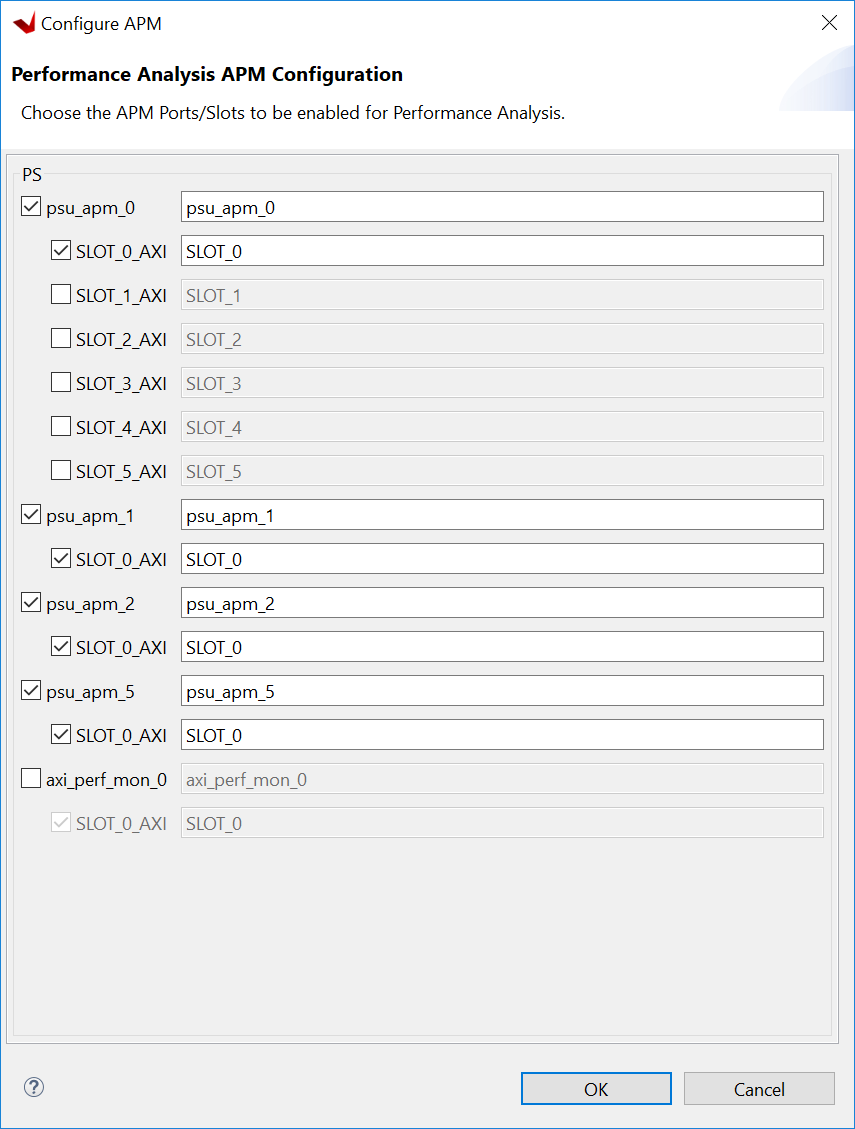Click the help question mark icon

[x=34, y=1088]
